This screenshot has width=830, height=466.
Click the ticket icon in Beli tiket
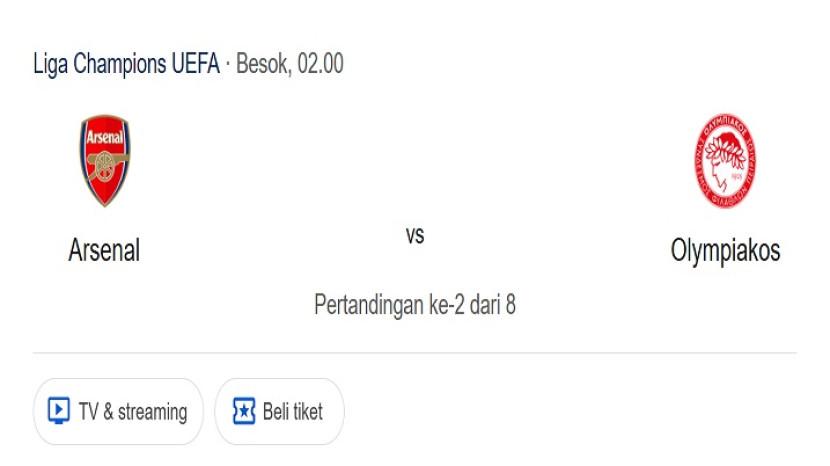244,411
